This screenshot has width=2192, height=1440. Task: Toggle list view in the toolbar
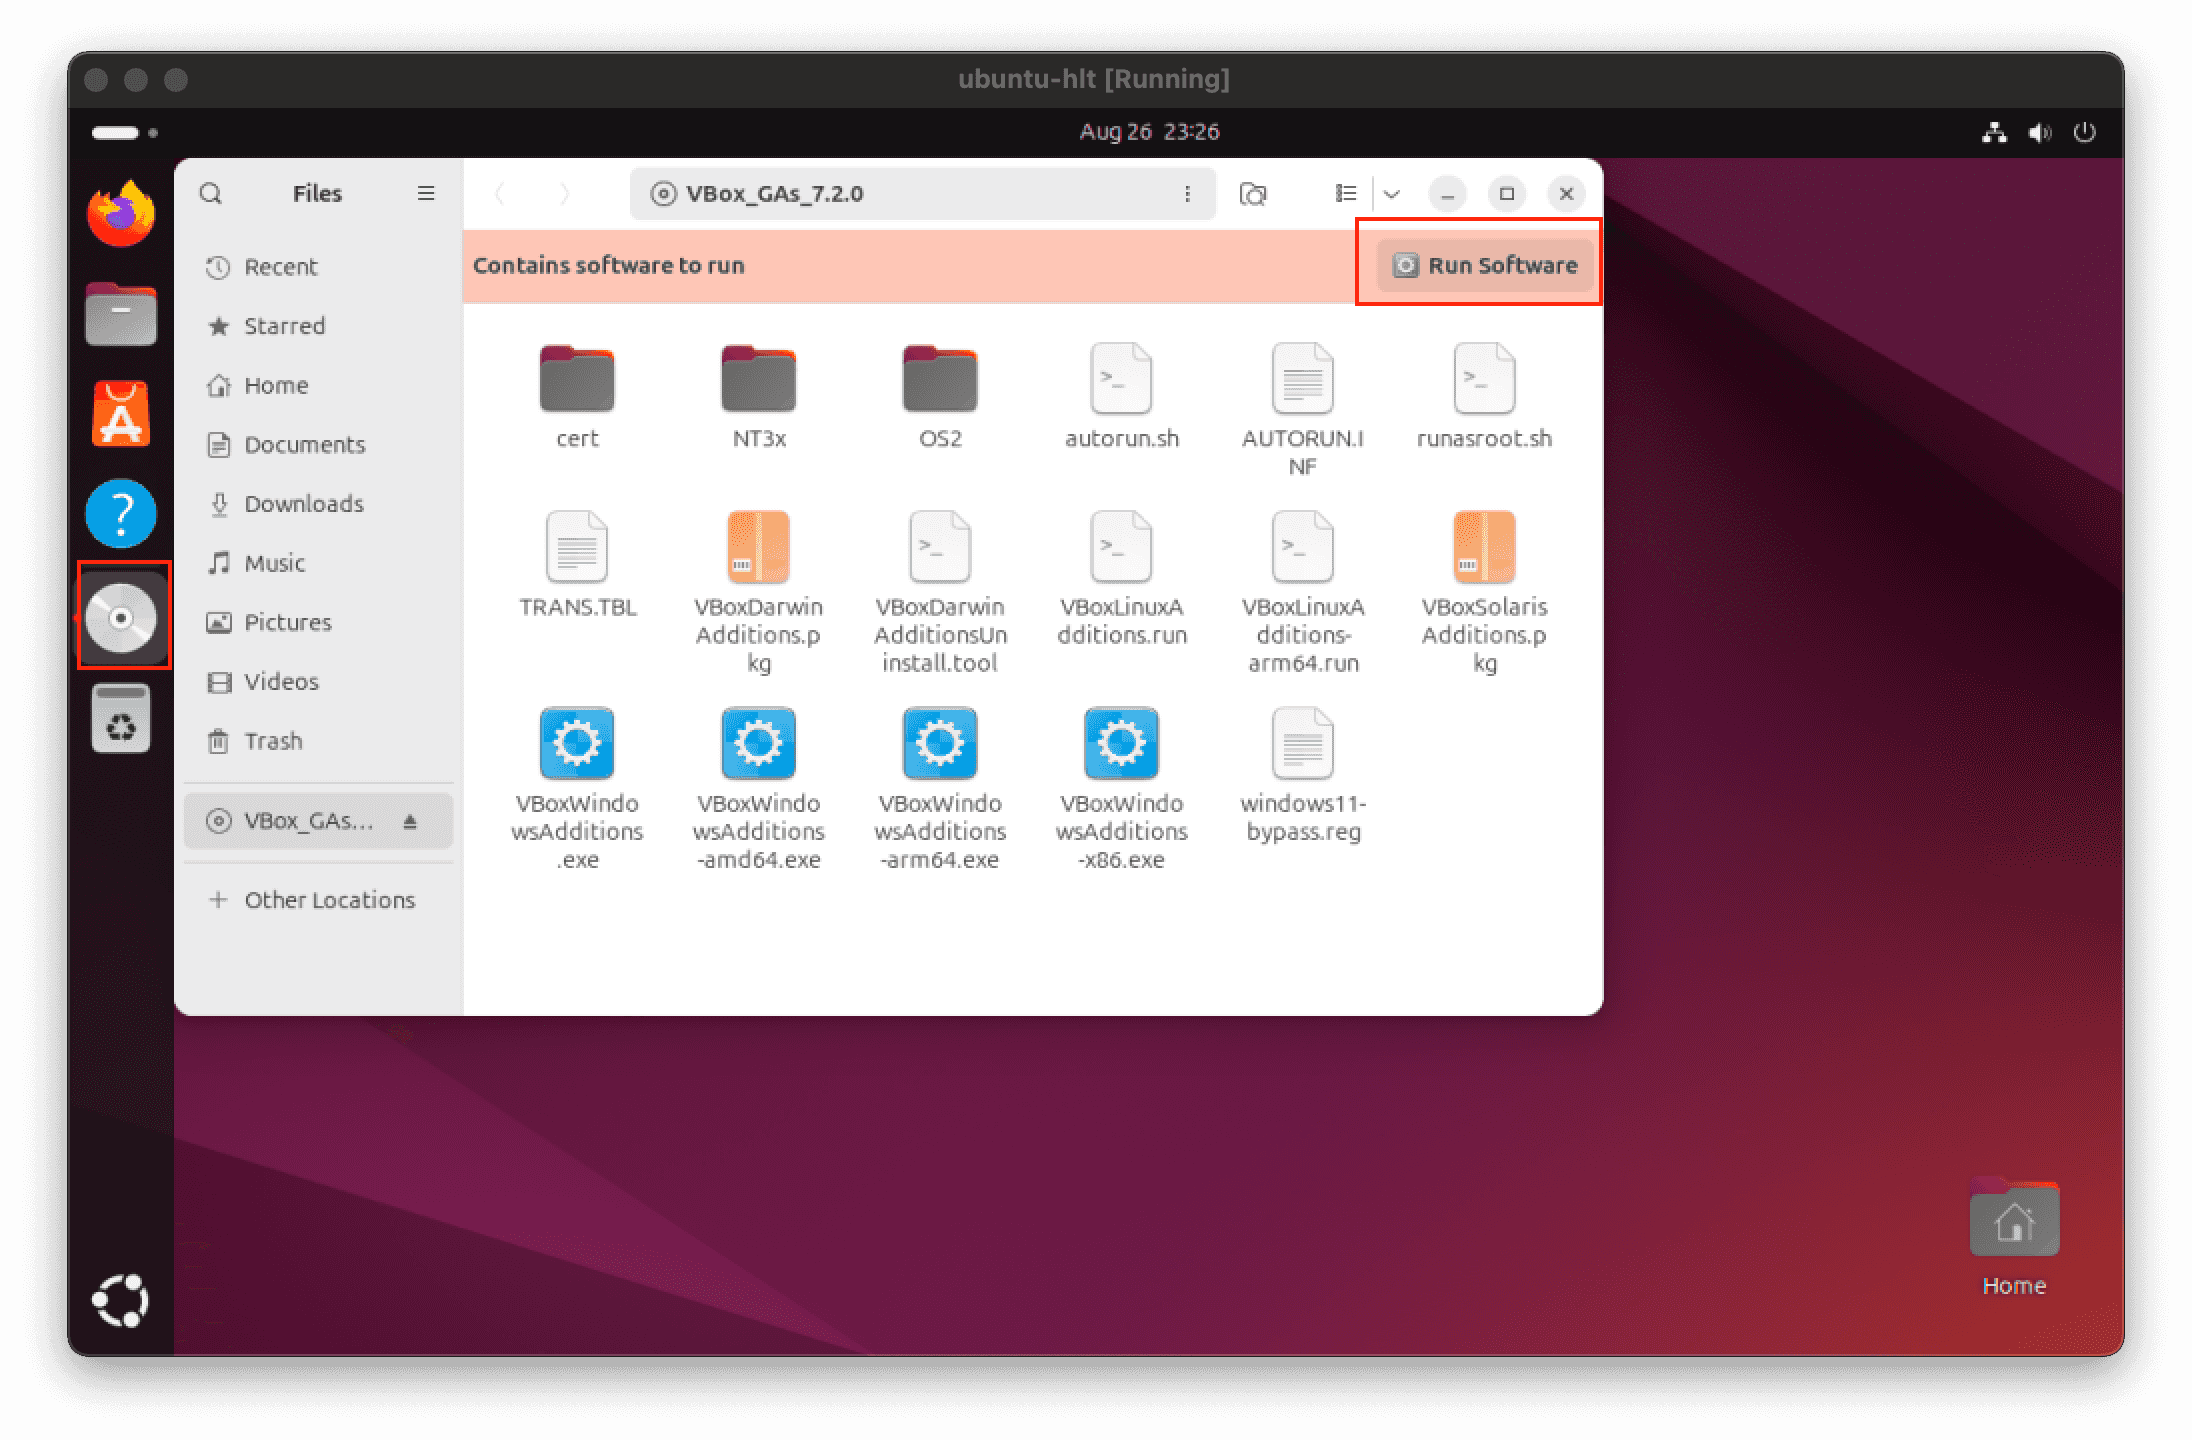coord(1346,193)
